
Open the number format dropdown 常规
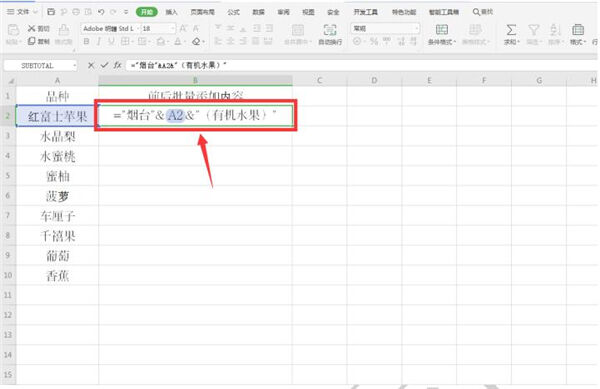(x=385, y=28)
